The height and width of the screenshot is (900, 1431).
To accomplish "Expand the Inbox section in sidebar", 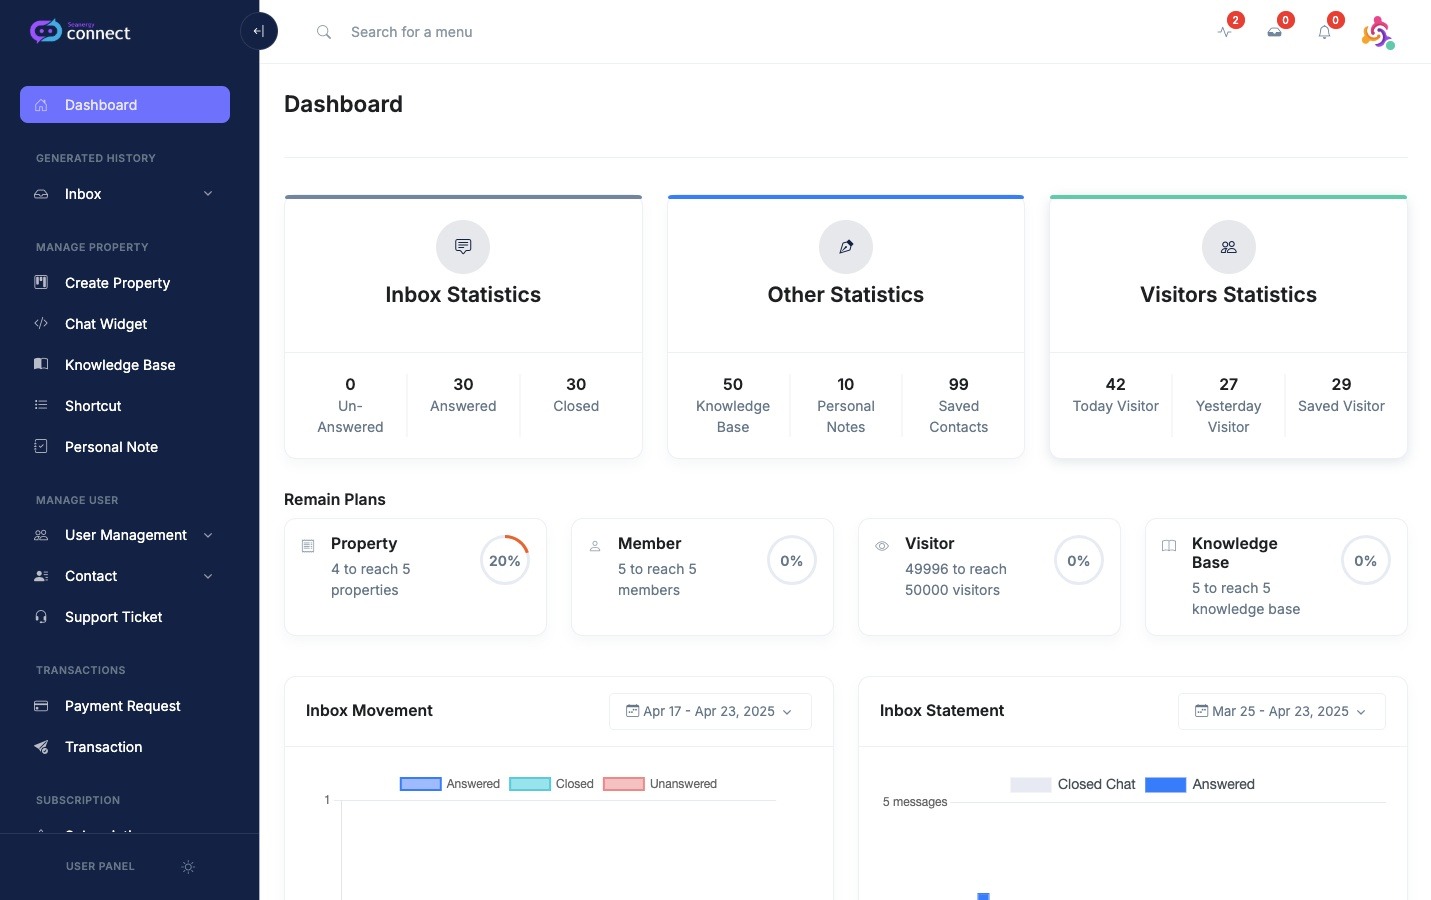I will click(x=124, y=194).
